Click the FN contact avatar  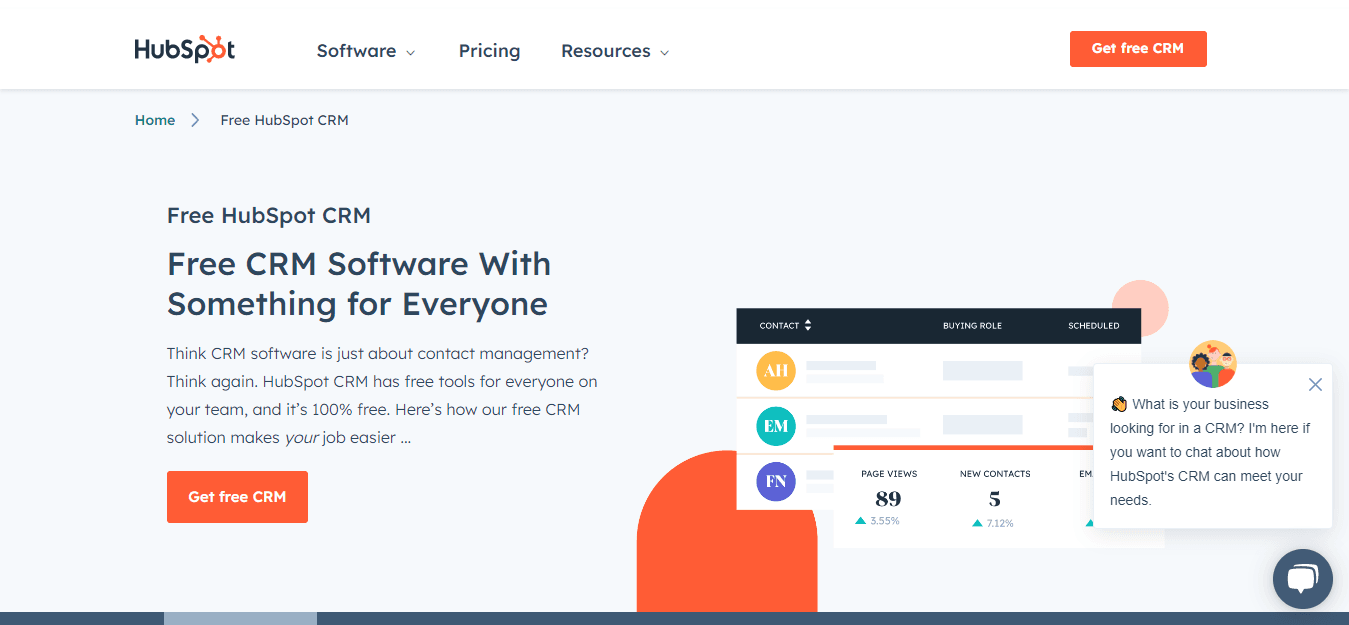(776, 481)
